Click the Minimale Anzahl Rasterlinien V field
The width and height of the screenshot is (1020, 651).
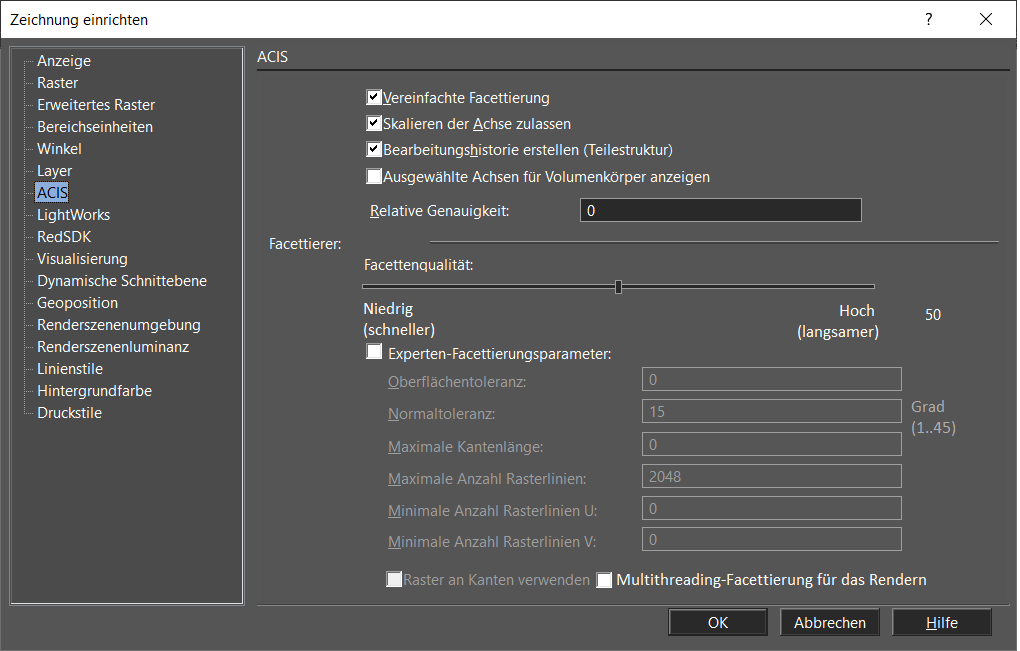tap(772, 539)
